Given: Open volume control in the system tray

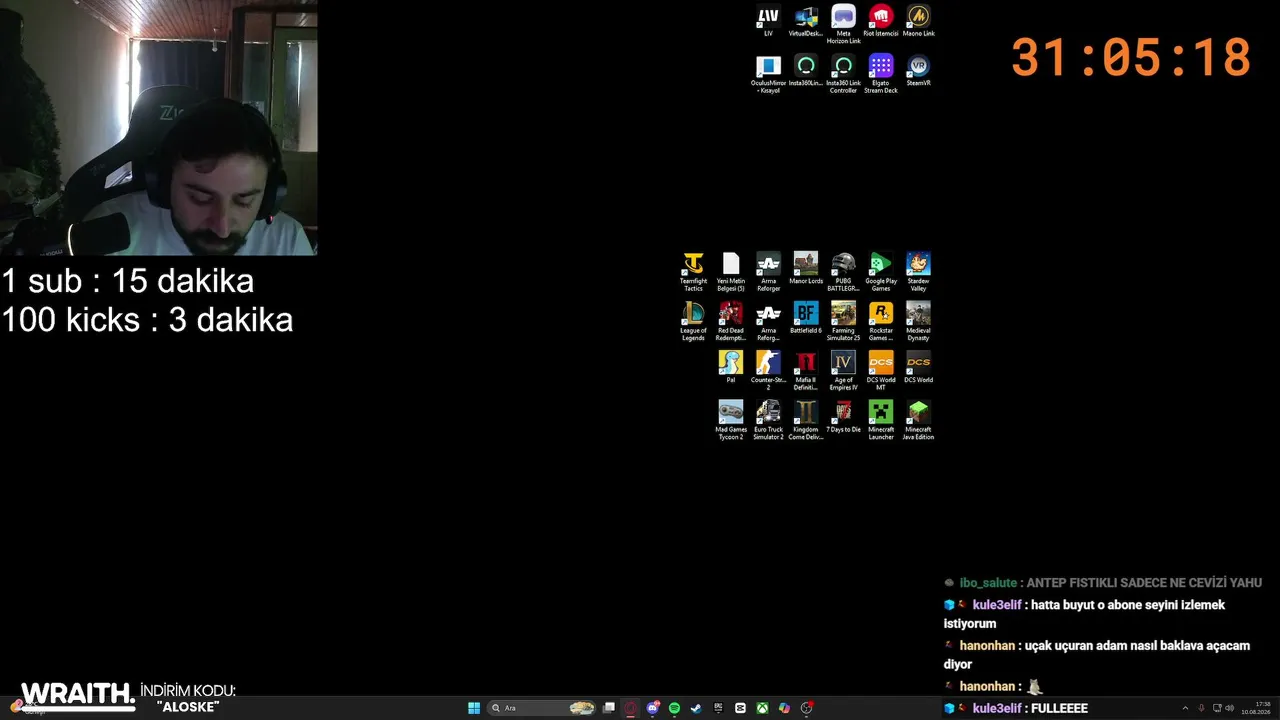Looking at the screenshot, I should coord(1229,708).
